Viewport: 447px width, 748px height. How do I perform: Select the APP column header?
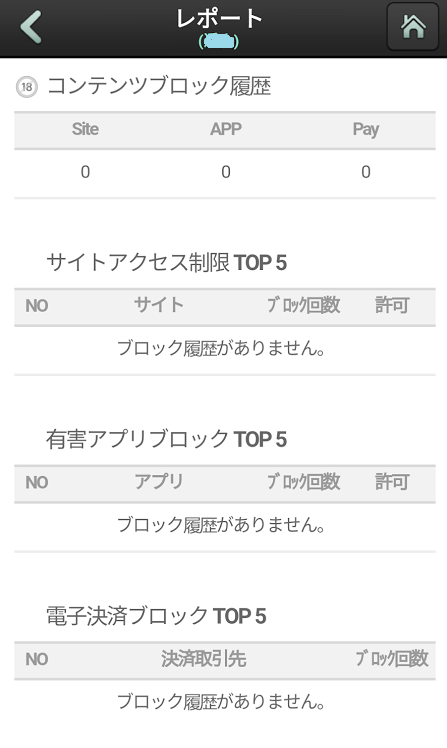click(x=226, y=129)
